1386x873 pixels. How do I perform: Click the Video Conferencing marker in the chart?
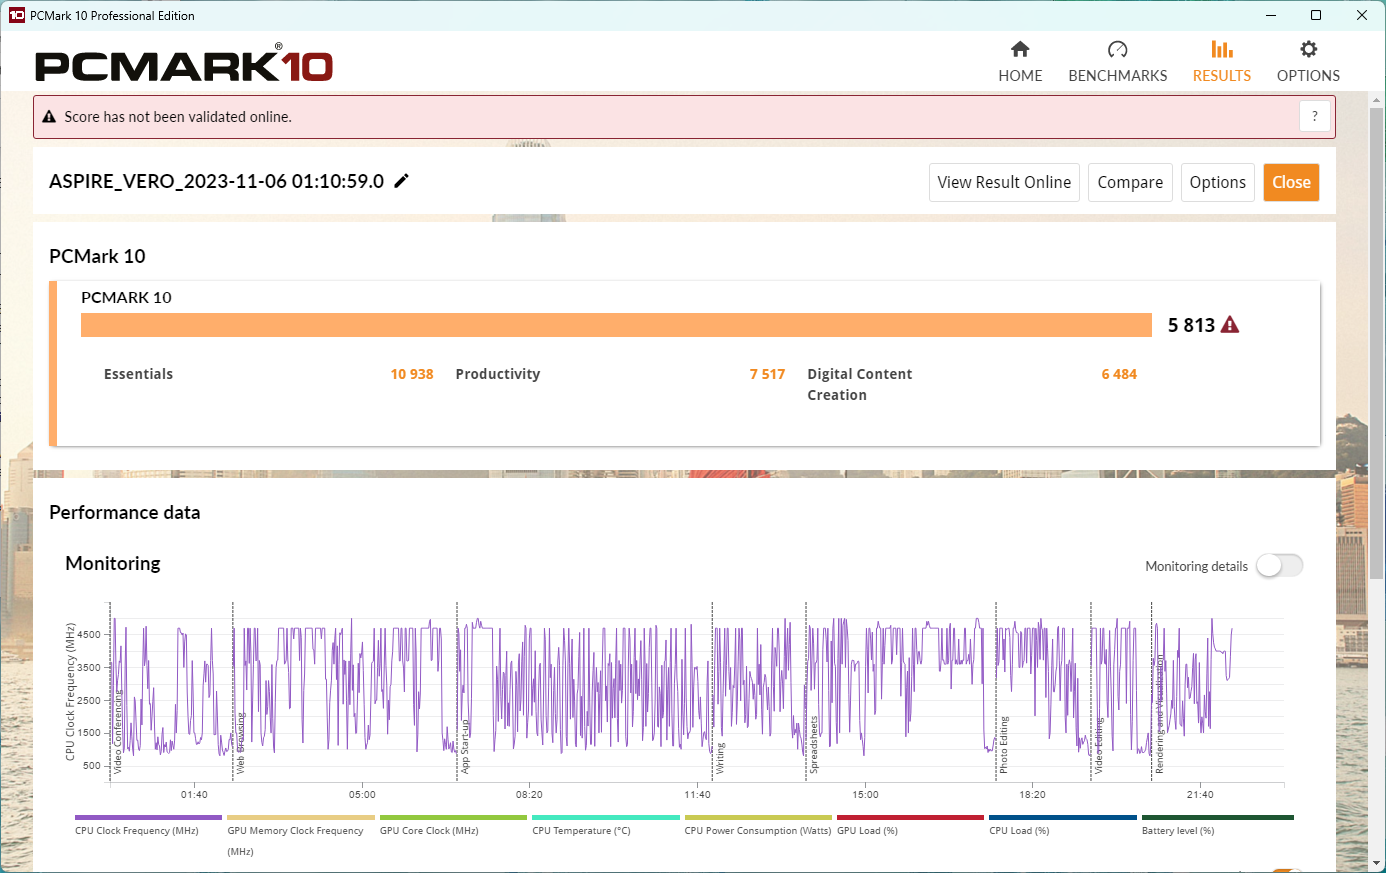click(118, 732)
